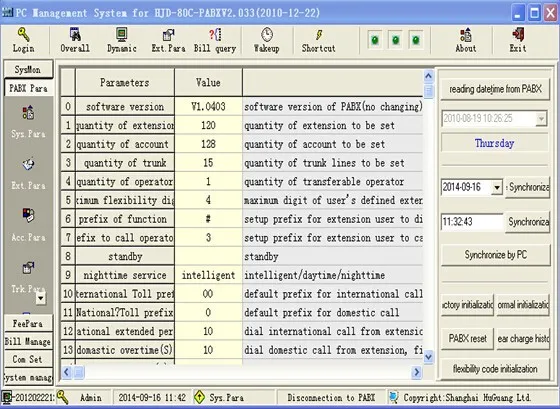Click the 11:32:43 time input field
Image resolution: width=560 pixels, height=409 pixels.
click(472, 222)
